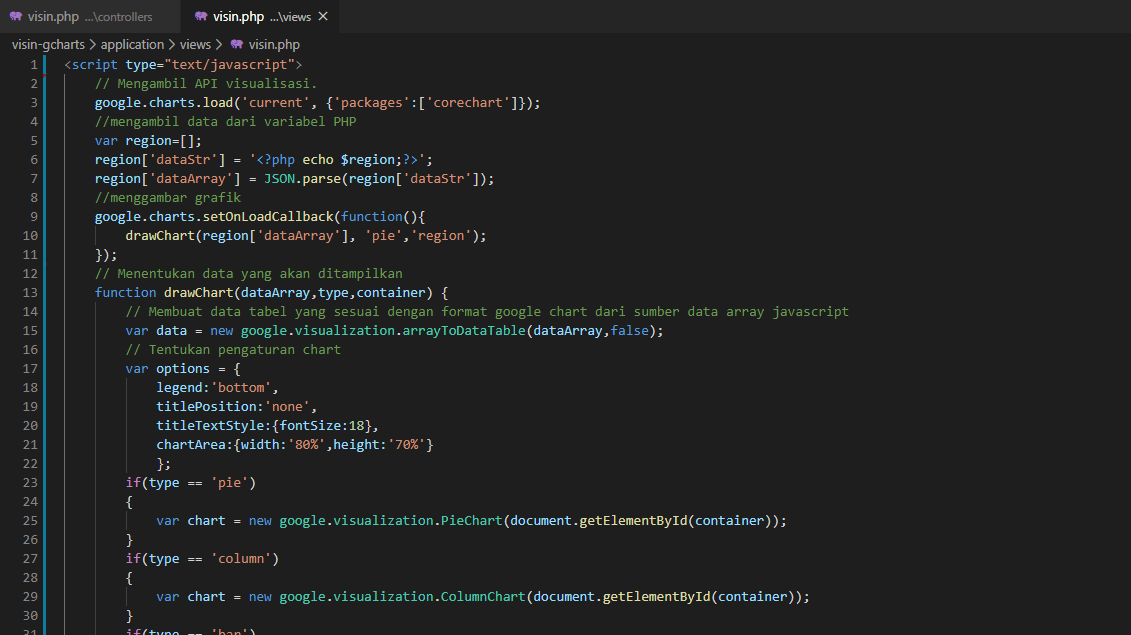This screenshot has height=635, width=1131.
Task: Click '$region' PHP variable on line 6
Action: pyautogui.click(x=368, y=159)
